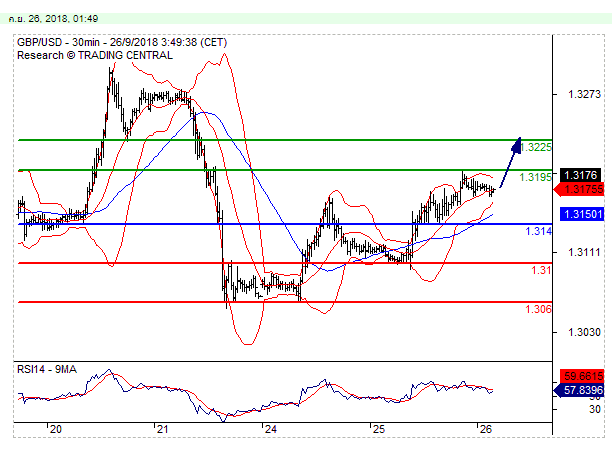
Task: Click the date axis label 20
Action: coord(56,429)
